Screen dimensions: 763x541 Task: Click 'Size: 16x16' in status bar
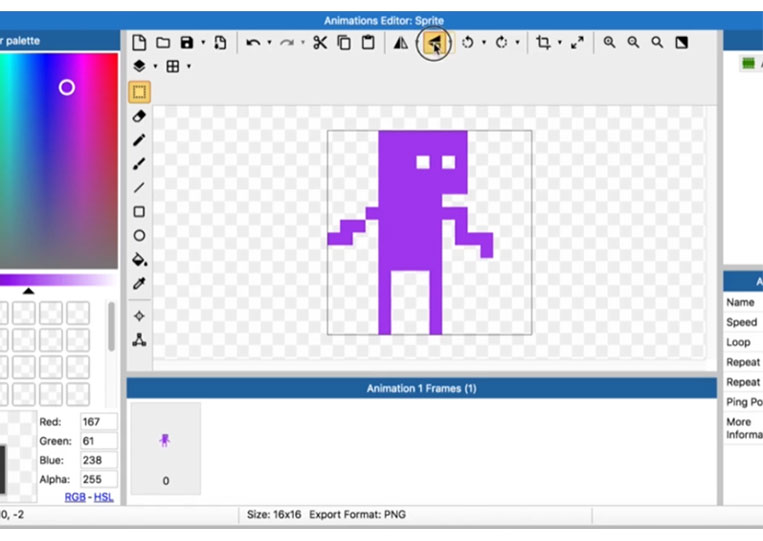tap(274, 514)
